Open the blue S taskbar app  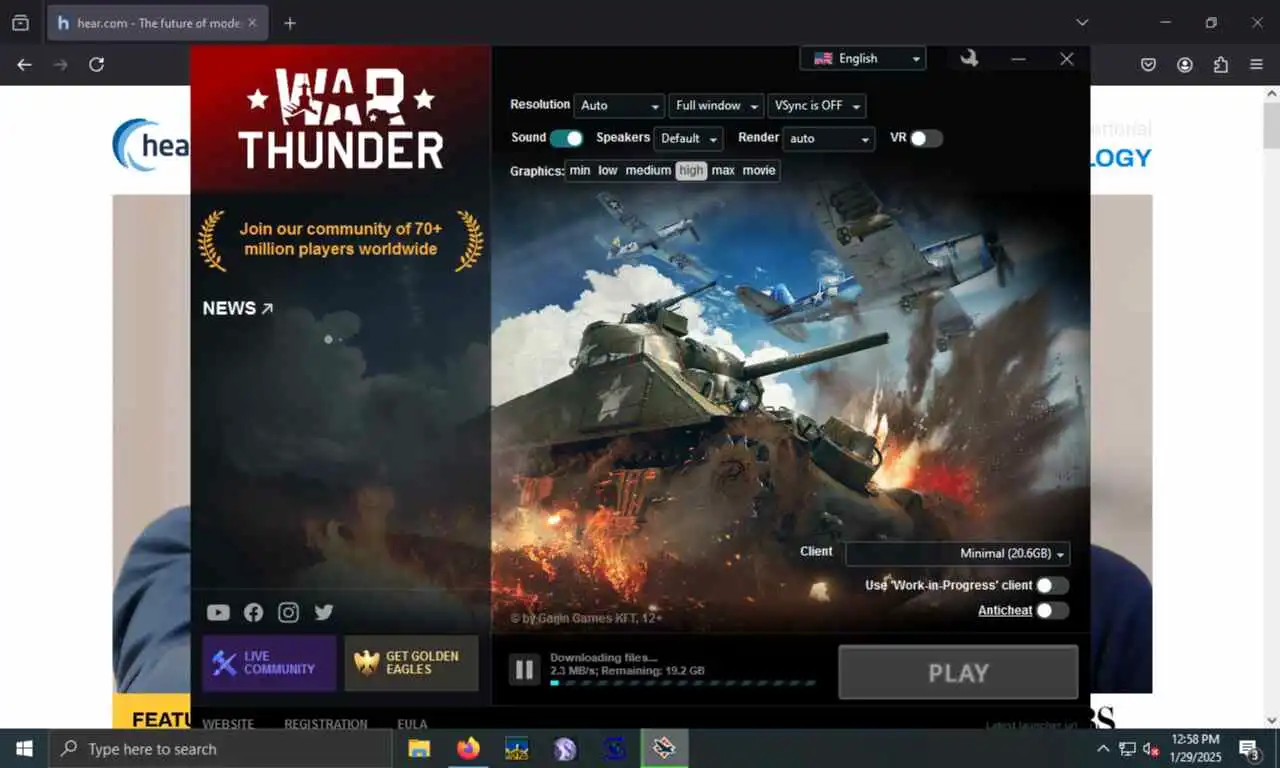coord(614,748)
